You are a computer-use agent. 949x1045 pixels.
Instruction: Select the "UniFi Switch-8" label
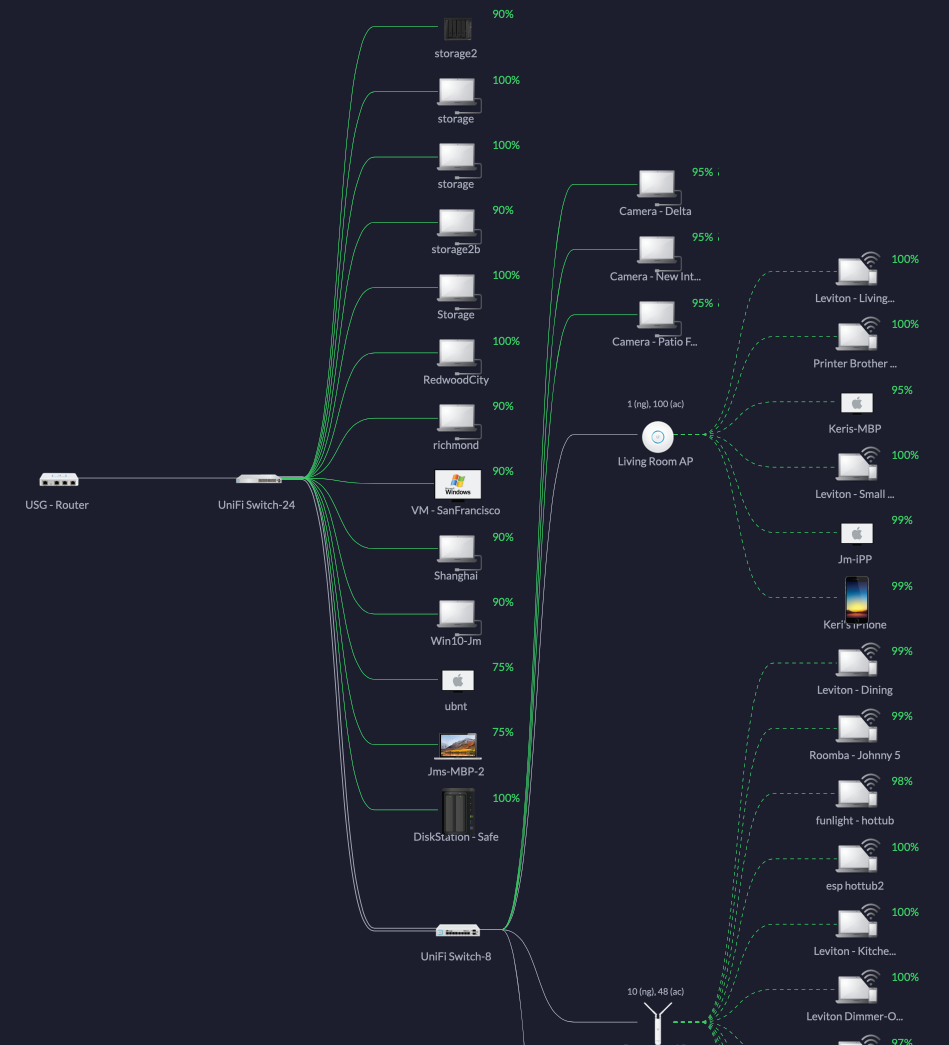[x=456, y=957]
